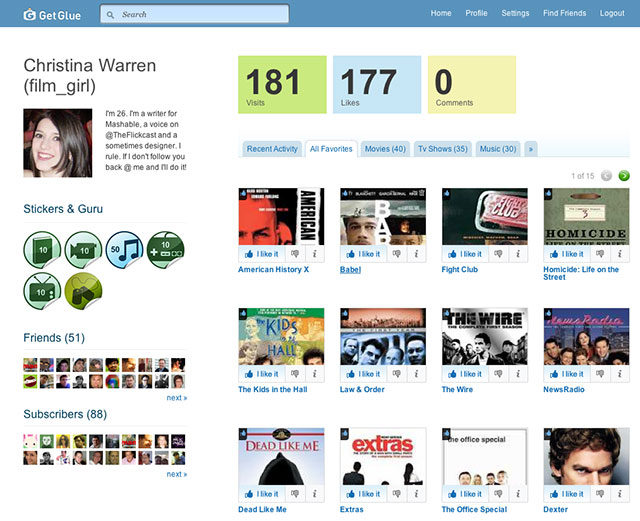640x521 pixels.
Task: Dislike Homicide: Life on the Street
Action: click(x=600, y=254)
